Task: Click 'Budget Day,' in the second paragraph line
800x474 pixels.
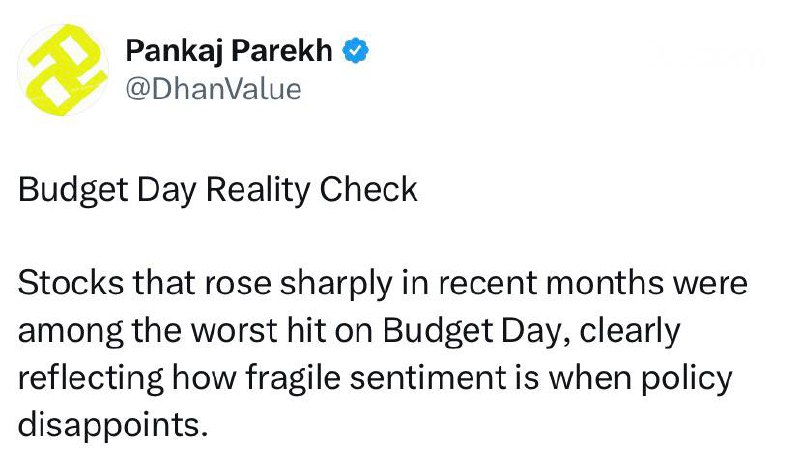Action: pyautogui.click(x=477, y=331)
